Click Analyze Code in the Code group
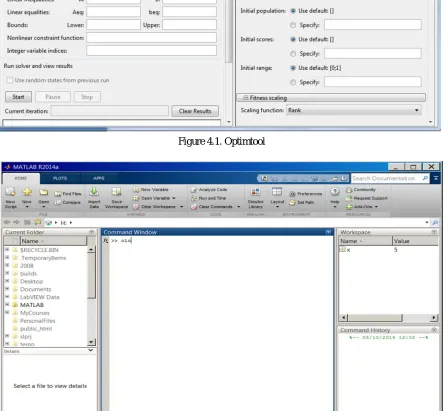444x411 pixels. (x=209, y=190)
